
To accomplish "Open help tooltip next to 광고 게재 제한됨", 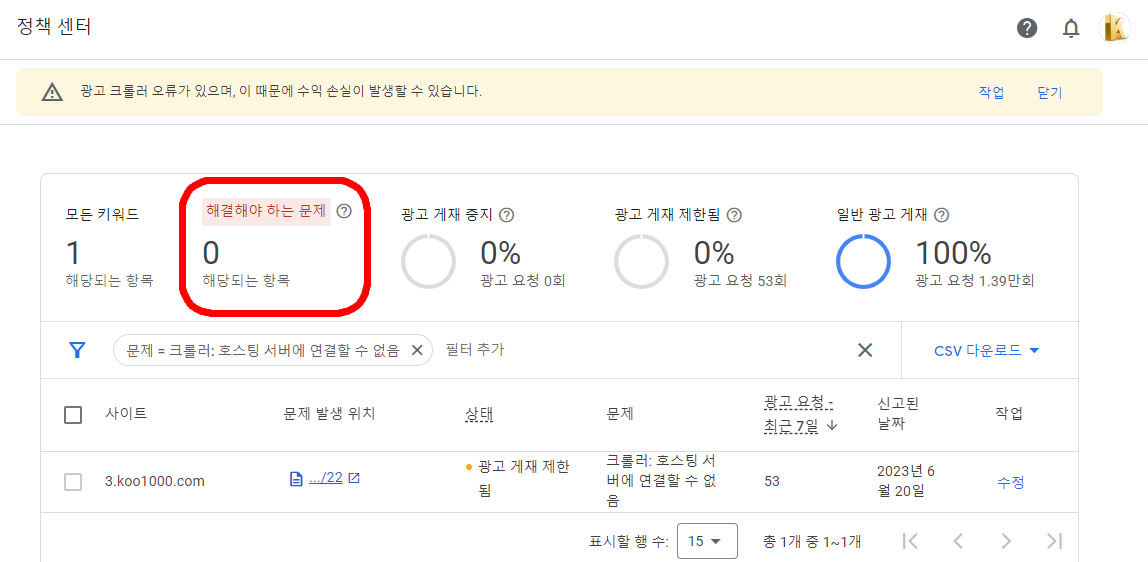I will pos(734,215).
